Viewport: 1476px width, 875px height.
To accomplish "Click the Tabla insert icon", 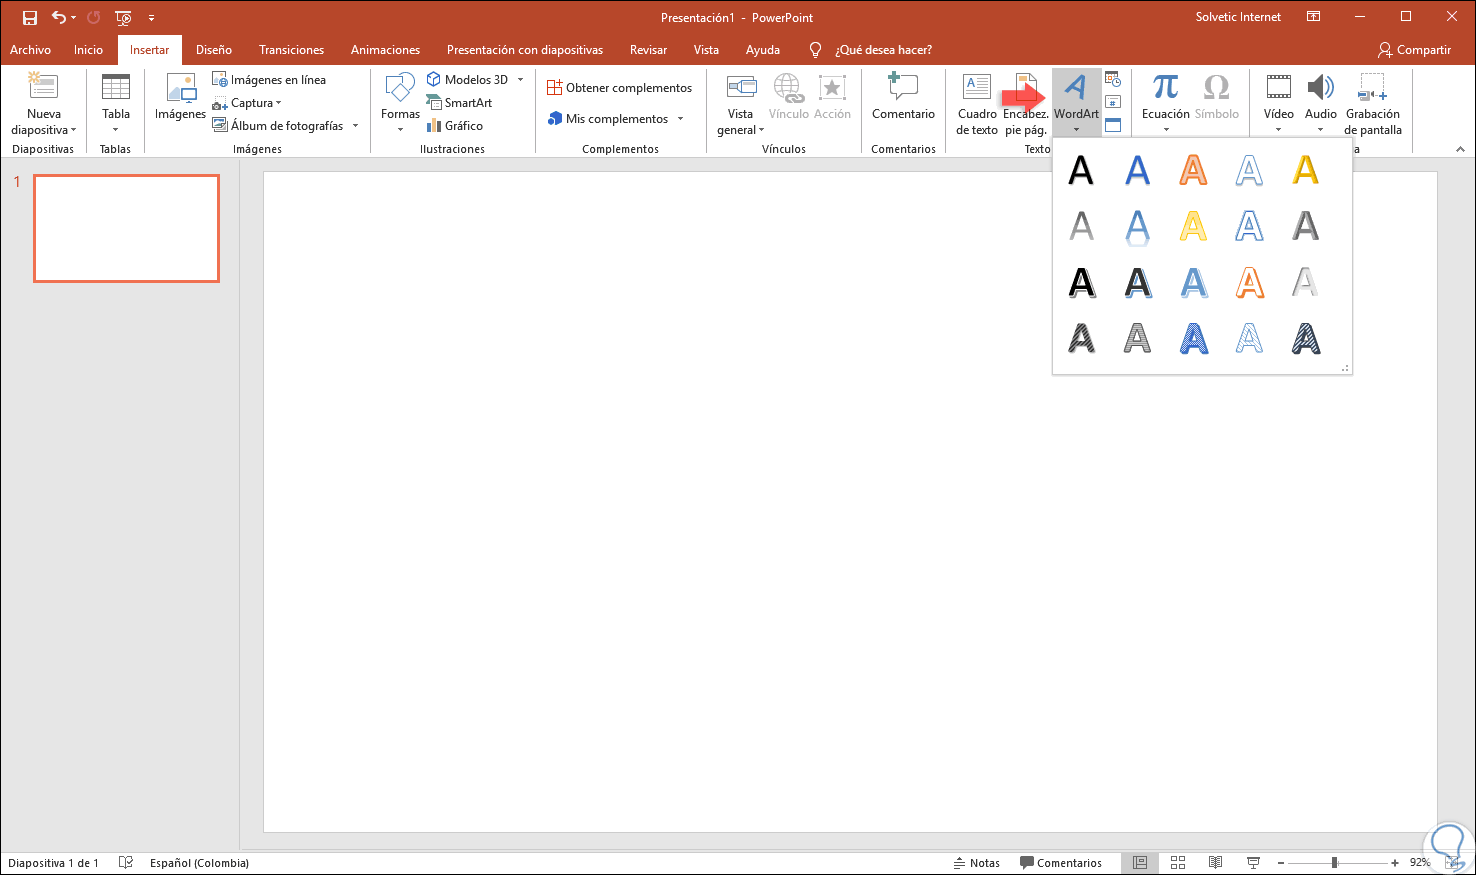I will point(116,88).
